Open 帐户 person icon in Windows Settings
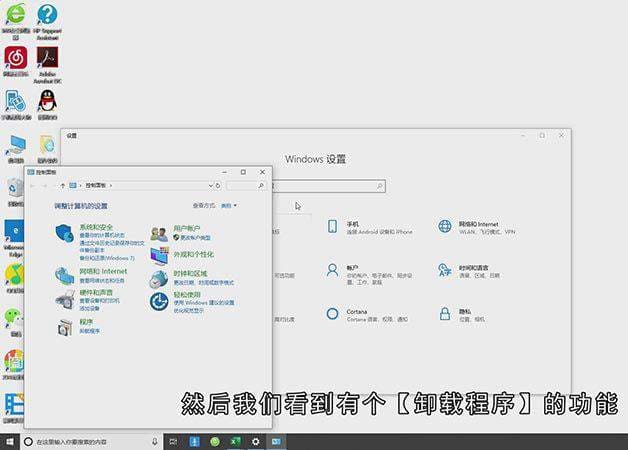Viewport: 628px width, 450px height. (332, 270)
